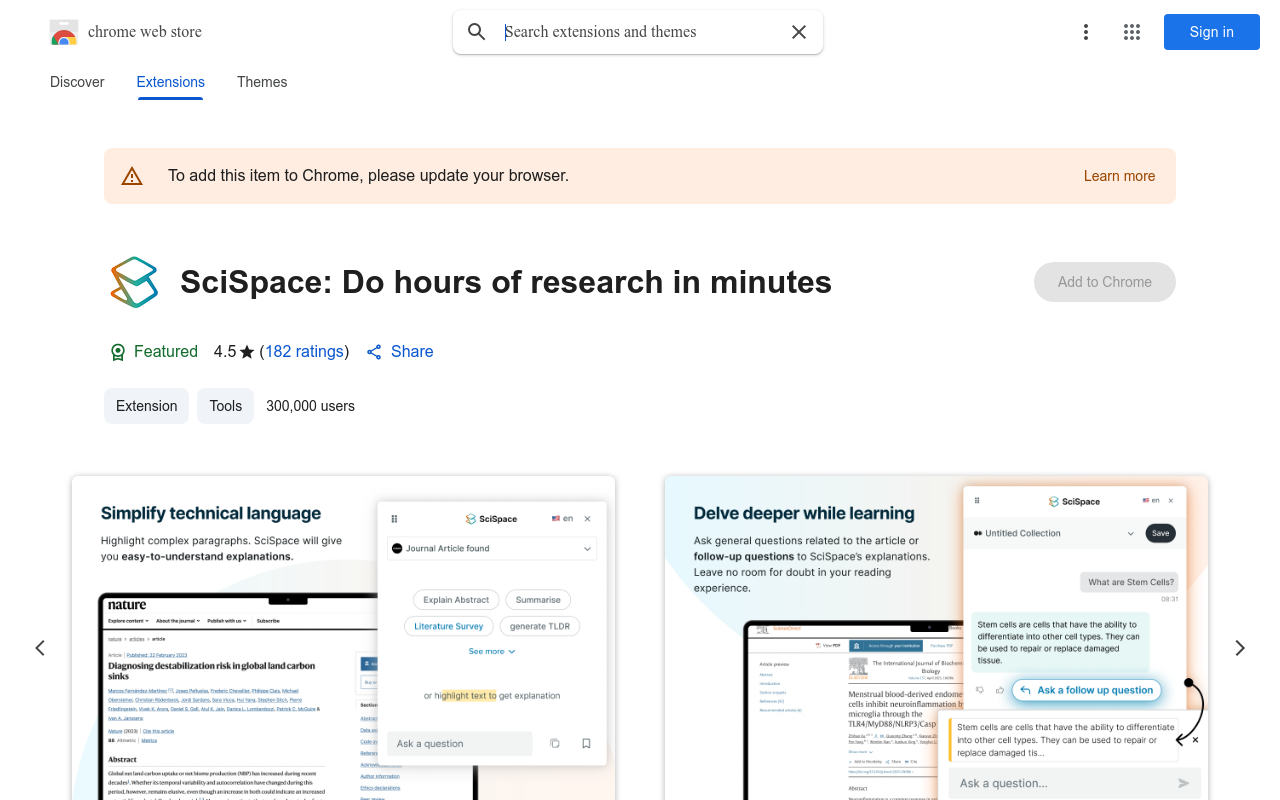The width and height of the screenshot is (1280, 800).
Task: Click the SciSpace extension logo
Action: [134, 282]
